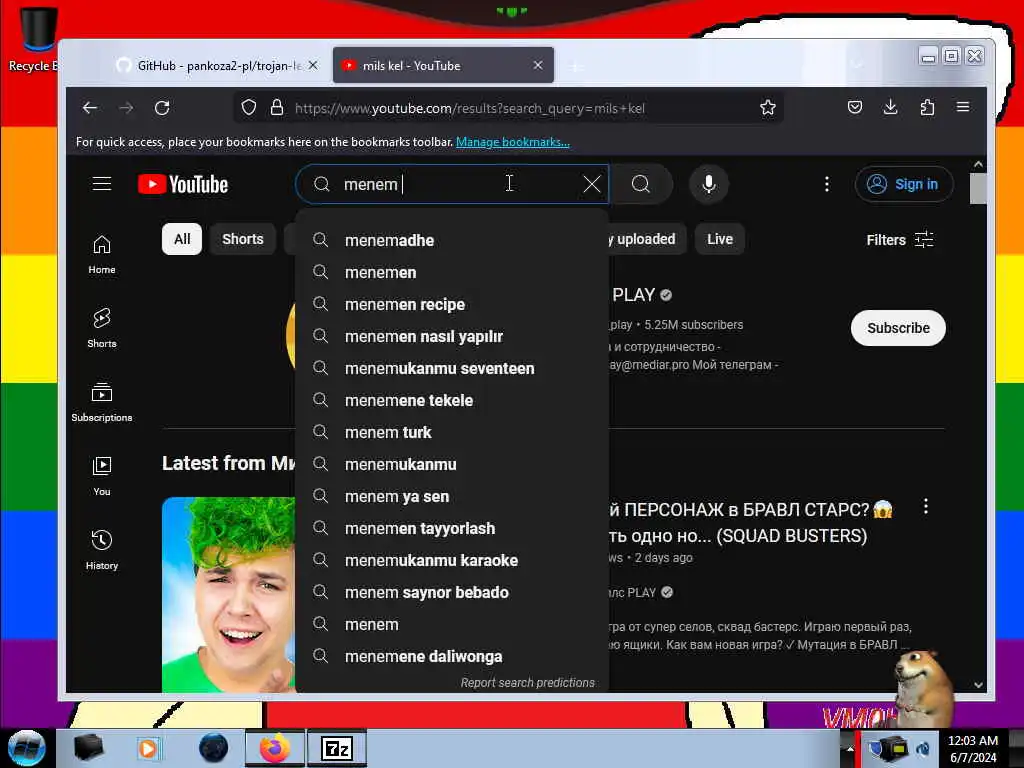The width and height of the screenshot is (1024, 768).
Task: Open Shorts in the YouTube sidebar
Action: (102, 328)
